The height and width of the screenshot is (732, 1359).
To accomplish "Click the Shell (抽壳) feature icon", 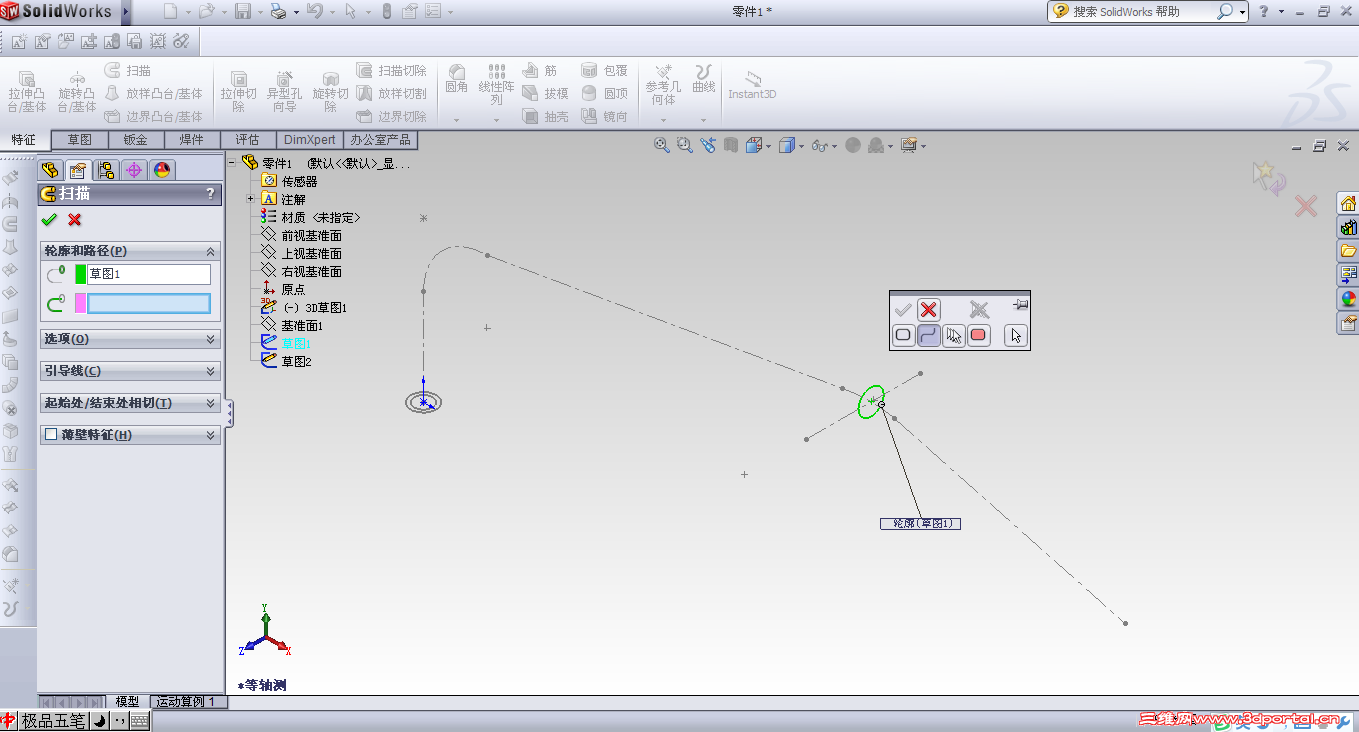I will (x=530, y=115).
